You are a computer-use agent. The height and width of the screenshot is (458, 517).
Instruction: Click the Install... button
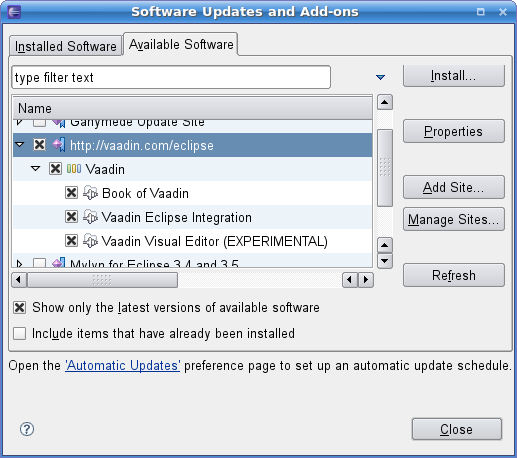[x=454, y=76]
